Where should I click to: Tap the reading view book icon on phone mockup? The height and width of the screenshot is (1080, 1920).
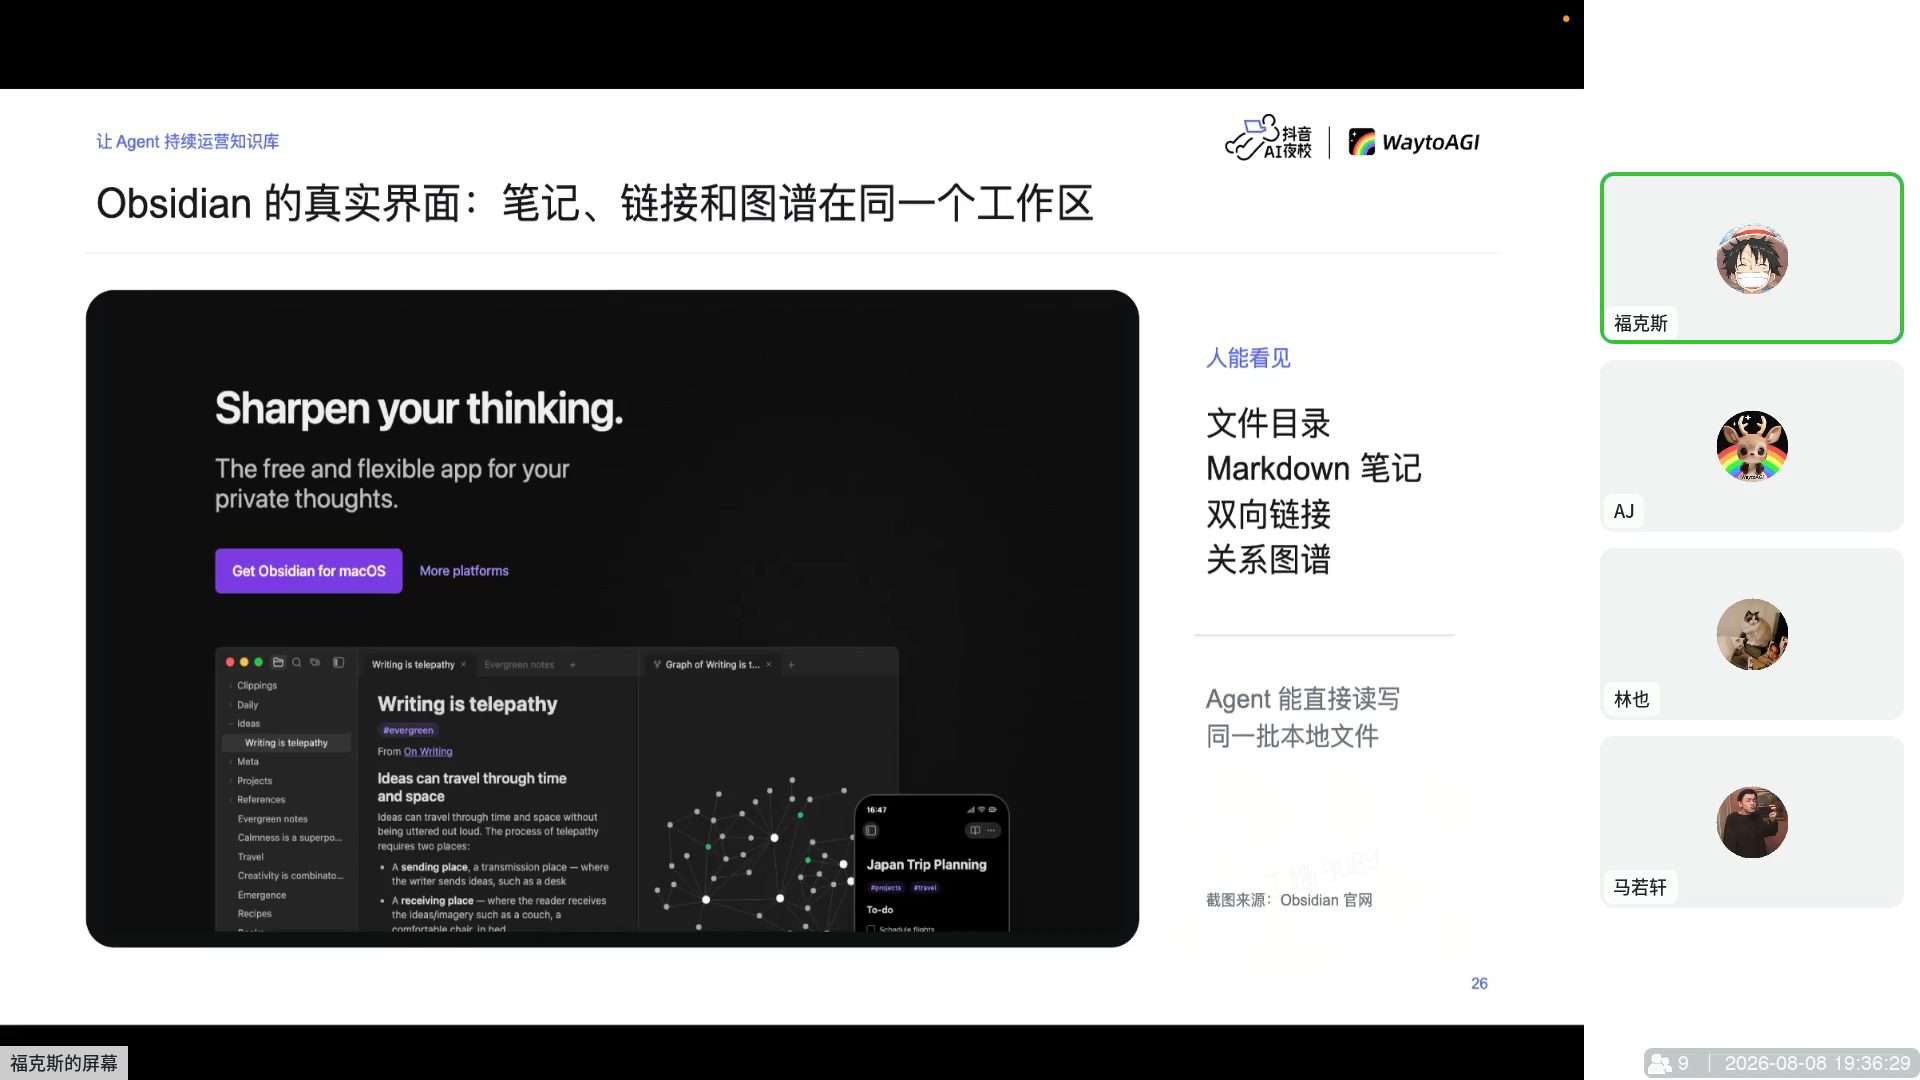tap(975, 831)
